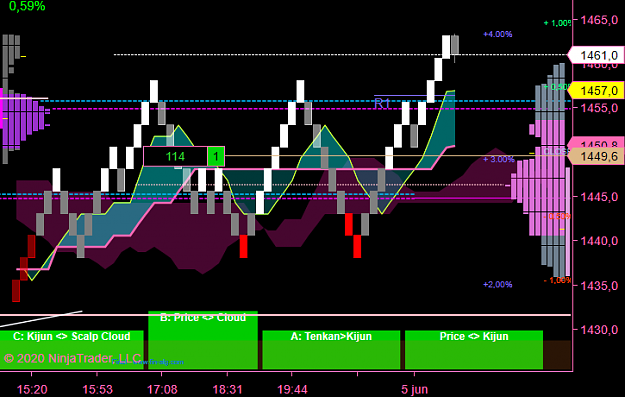Click the green 1 position marker
This screenshot has width=625, height=397.
(216, 156)
